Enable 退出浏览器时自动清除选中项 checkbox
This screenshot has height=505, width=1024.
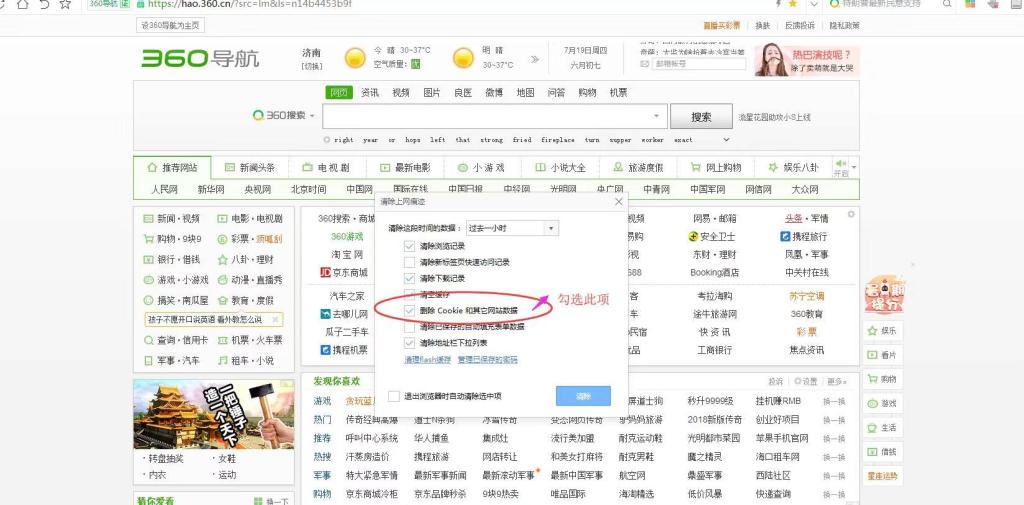[394, 396]
